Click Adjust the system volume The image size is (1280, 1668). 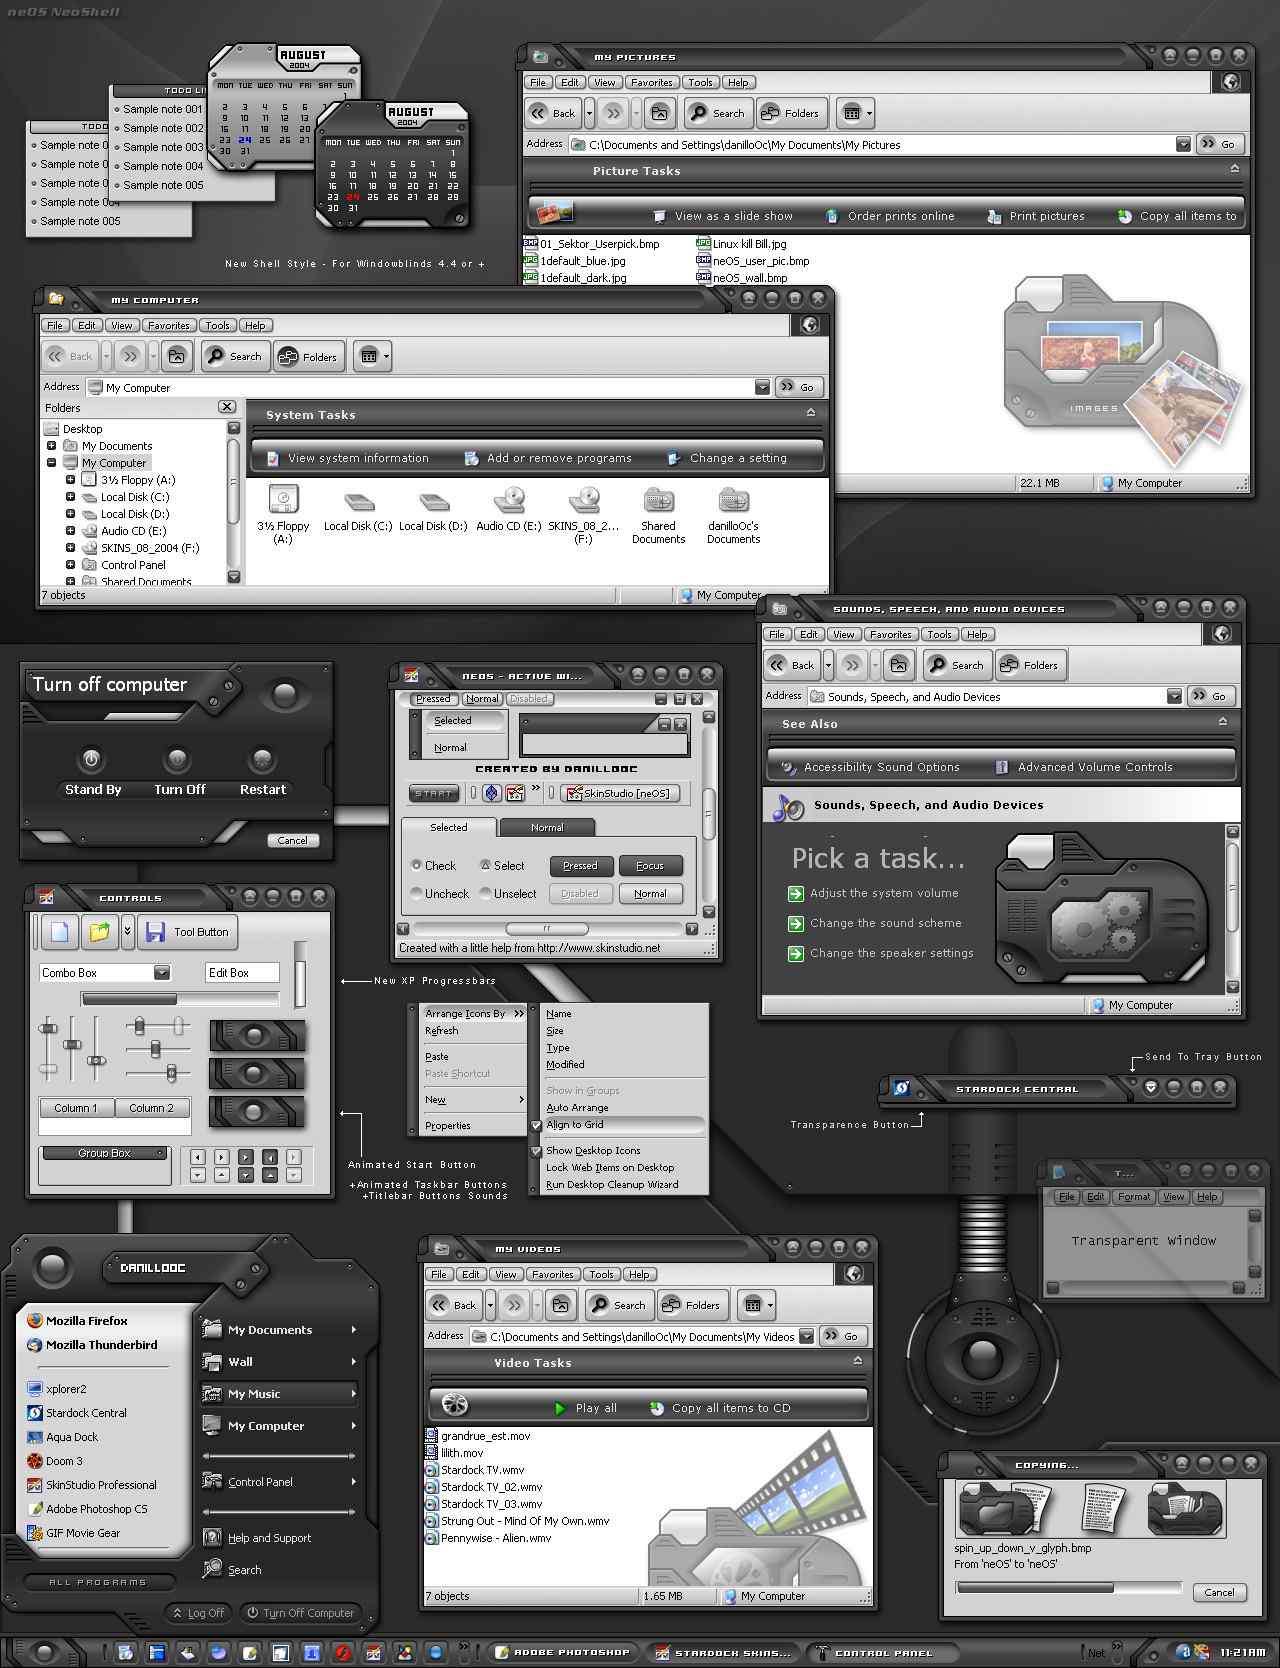point(873,893)
